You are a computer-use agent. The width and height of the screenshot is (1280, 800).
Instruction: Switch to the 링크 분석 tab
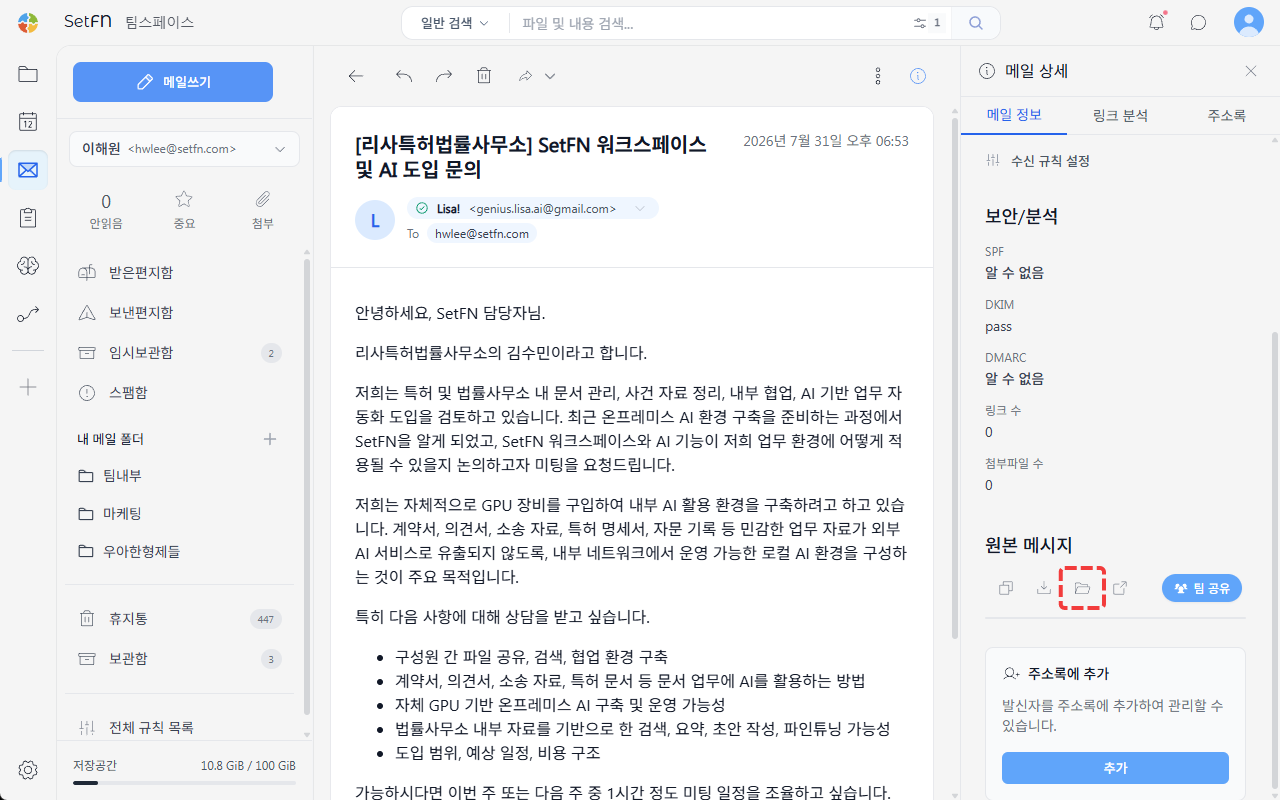[x=1120, y=115]
